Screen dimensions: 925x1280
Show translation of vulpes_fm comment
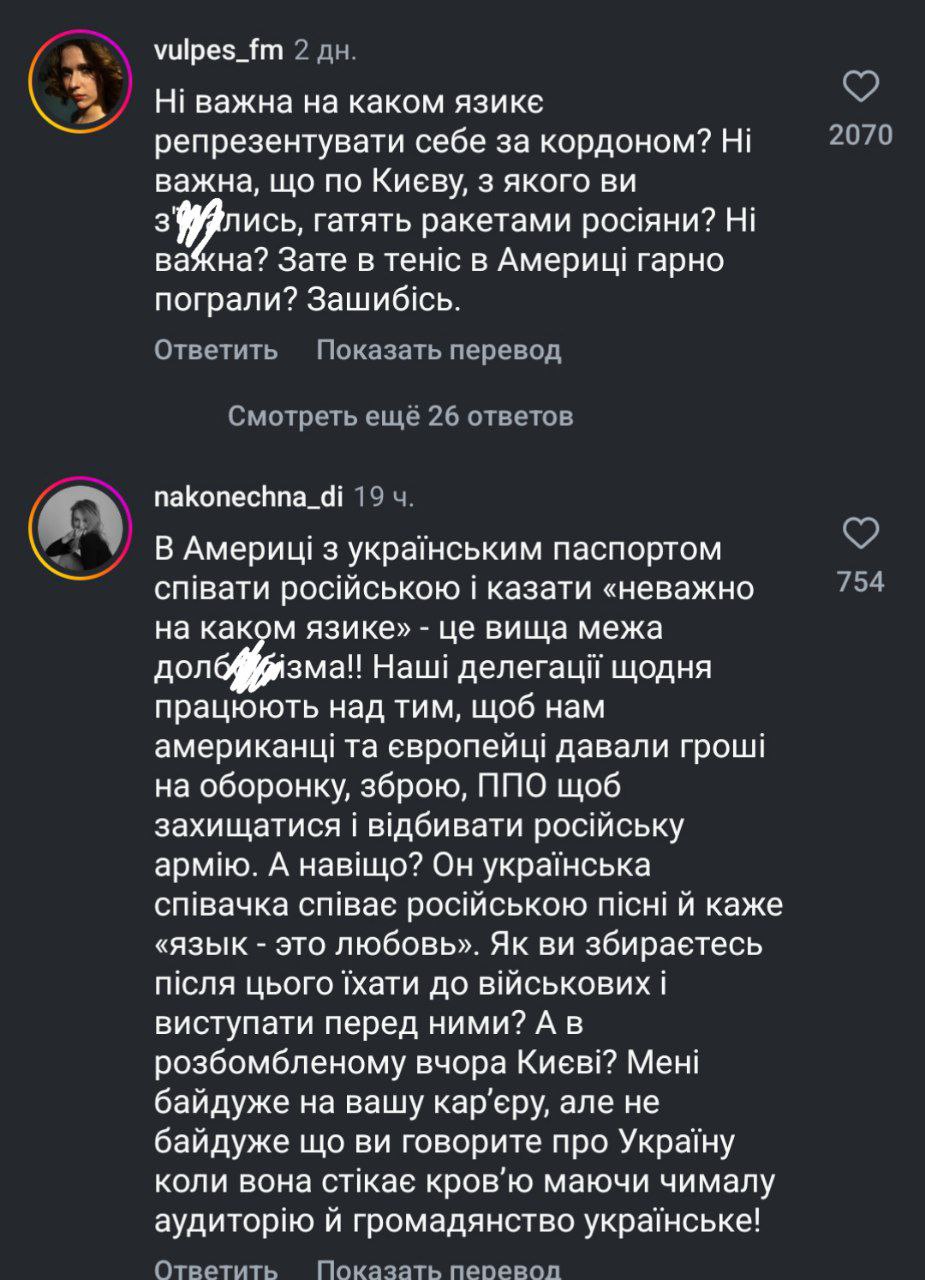438,351
